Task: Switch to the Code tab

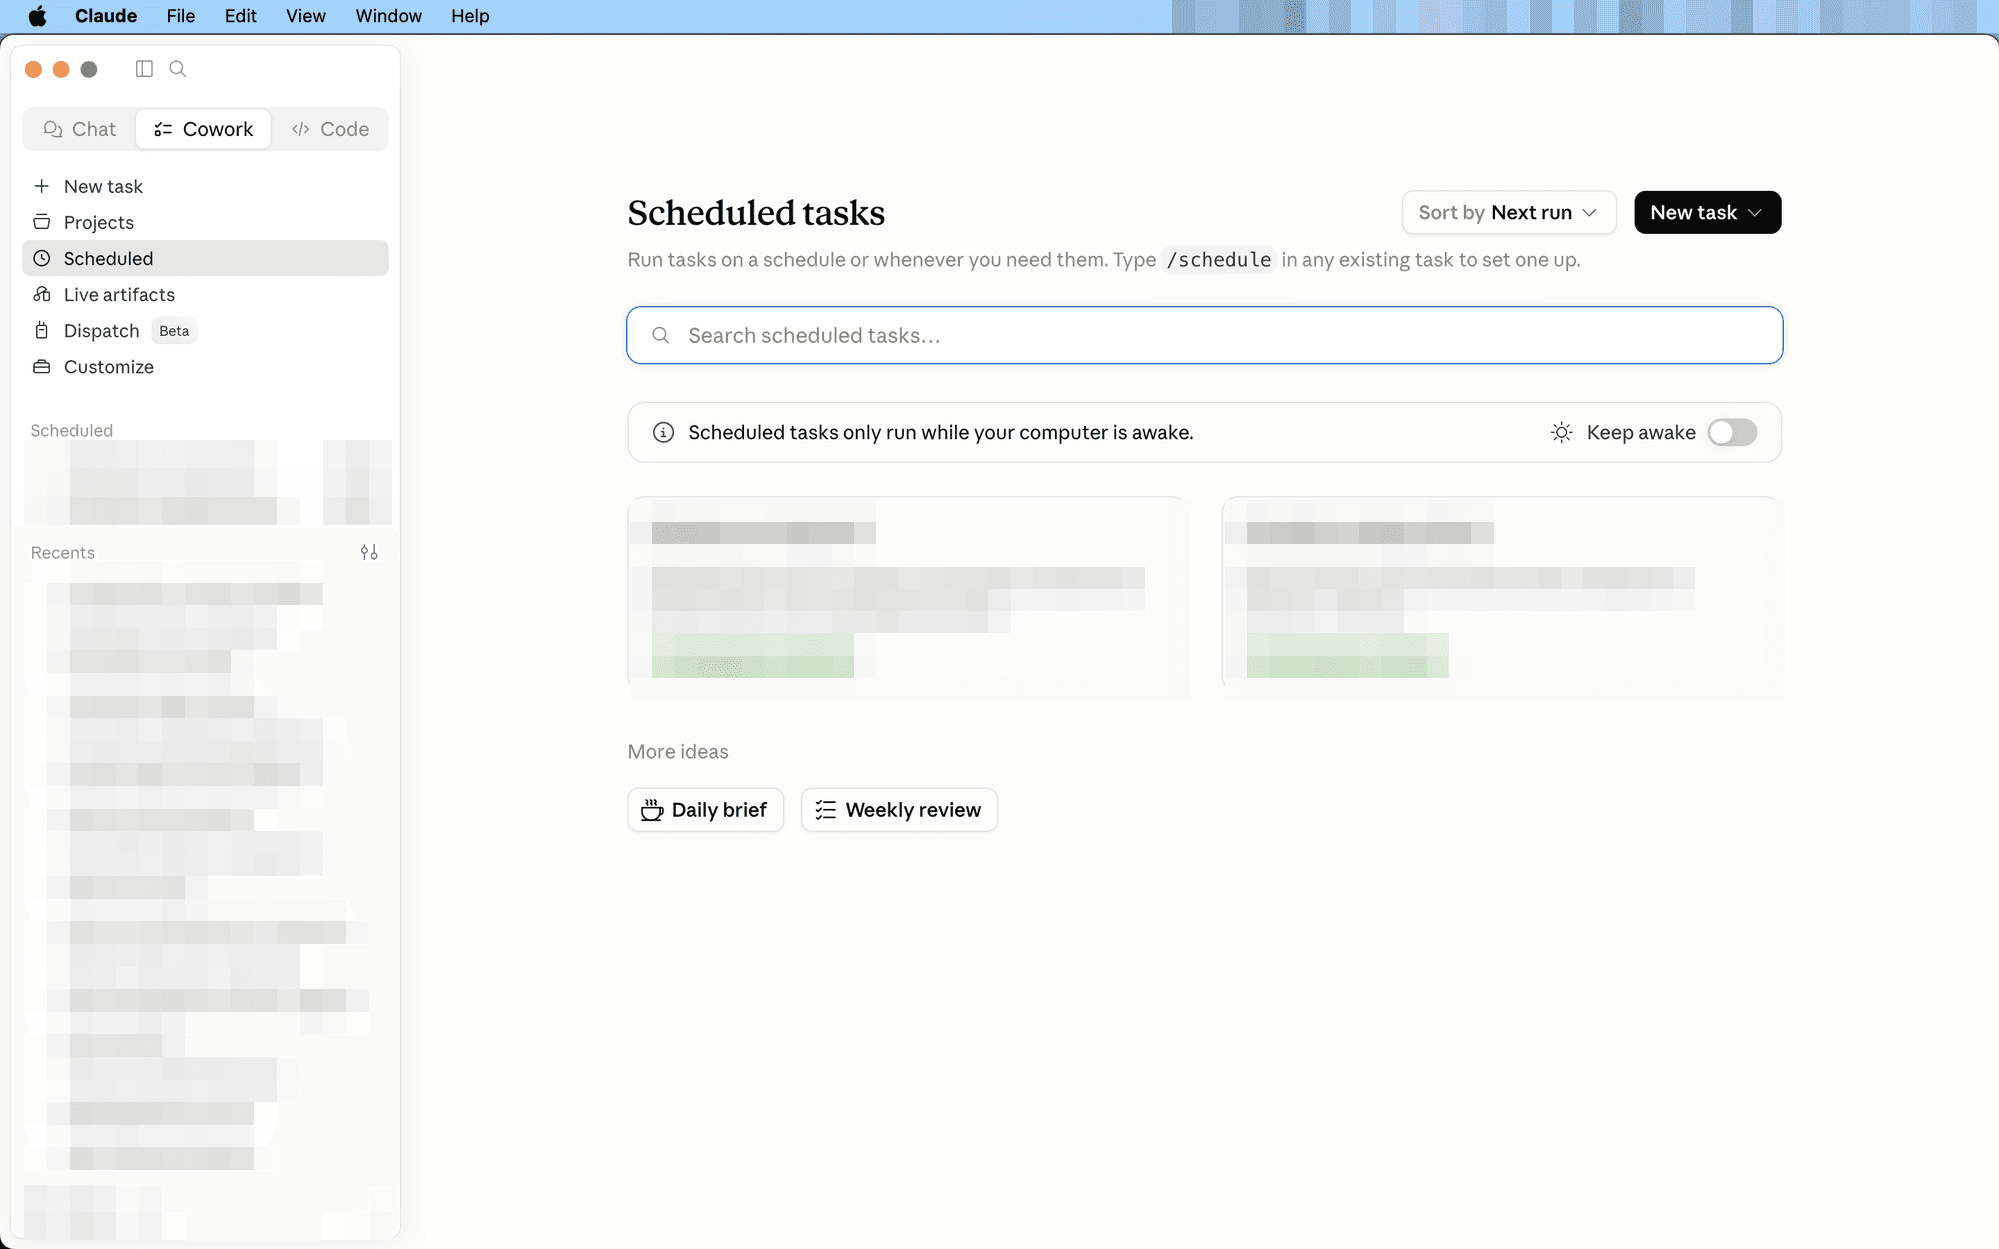Action: click(x=330, y=129)
